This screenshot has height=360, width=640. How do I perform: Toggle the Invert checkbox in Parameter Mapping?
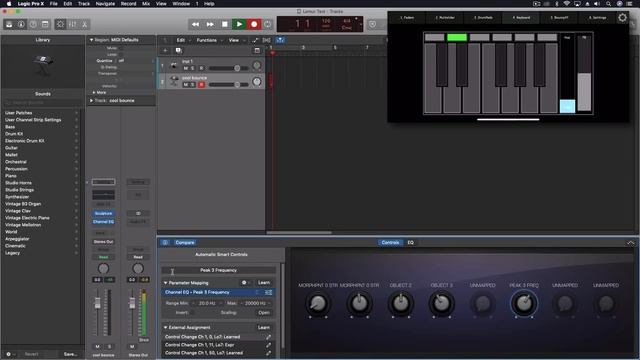coord(192,313)
